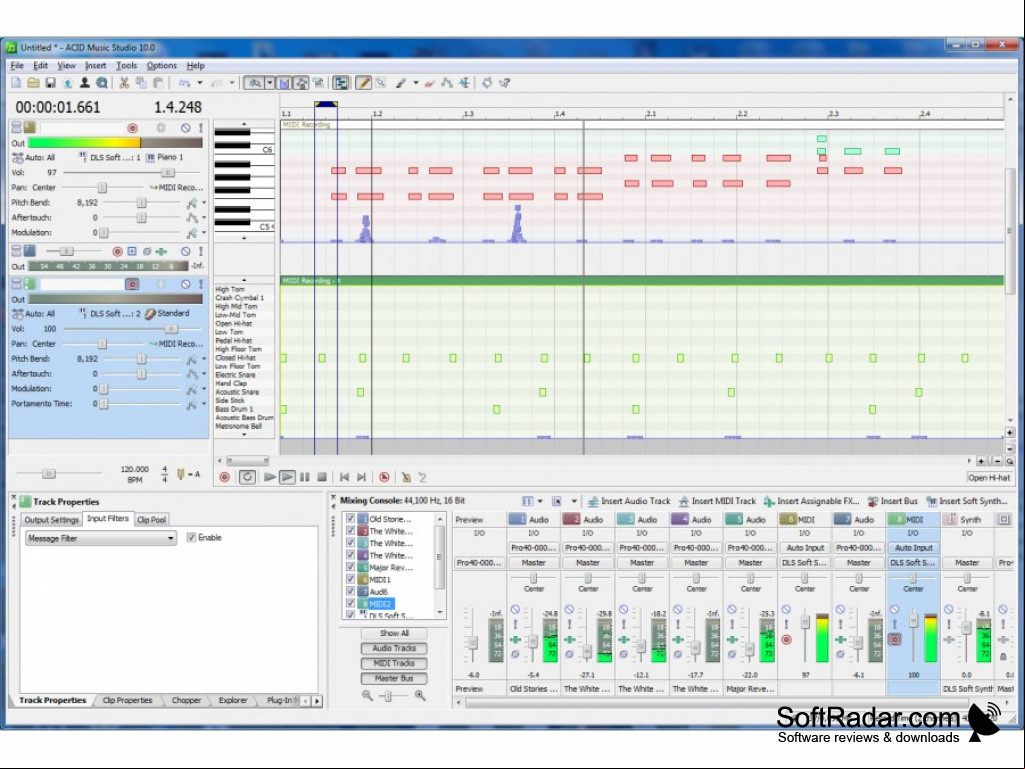The height and width of the screenshot is (769, 1025).
Task: Click Insert Audio Track in Mixing Console
Action: pyautogui.click(x=629, y=501)
